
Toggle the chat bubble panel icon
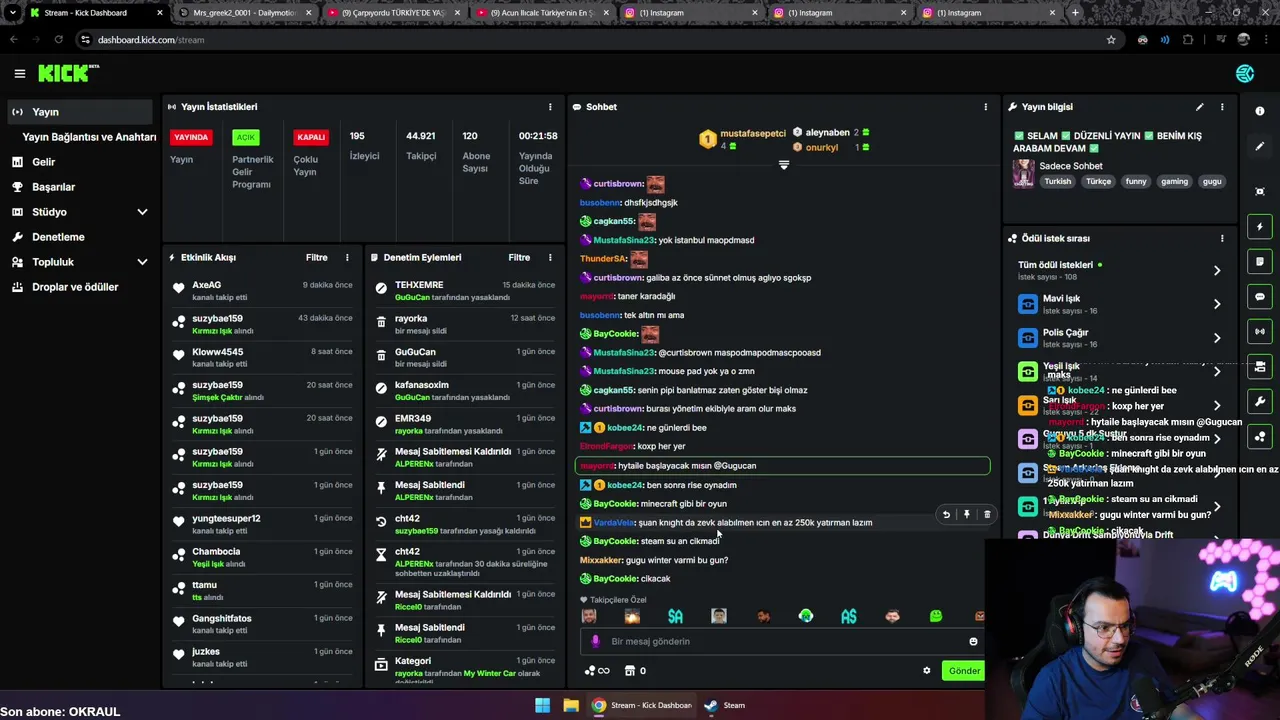click(1260, 297)
